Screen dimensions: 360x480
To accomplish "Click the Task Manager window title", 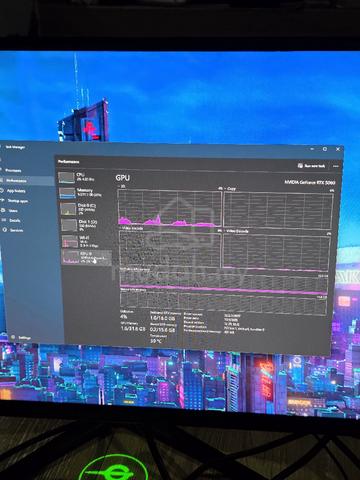I will point(15,147).
